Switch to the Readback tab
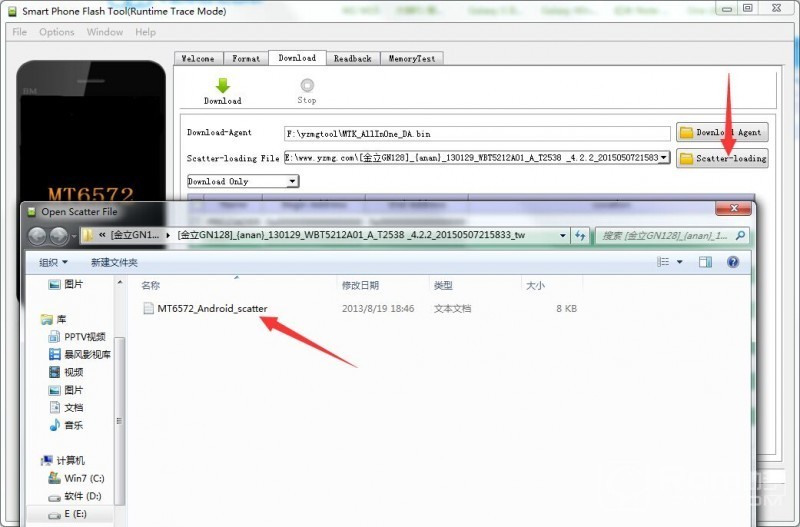 tap(353, 59)
